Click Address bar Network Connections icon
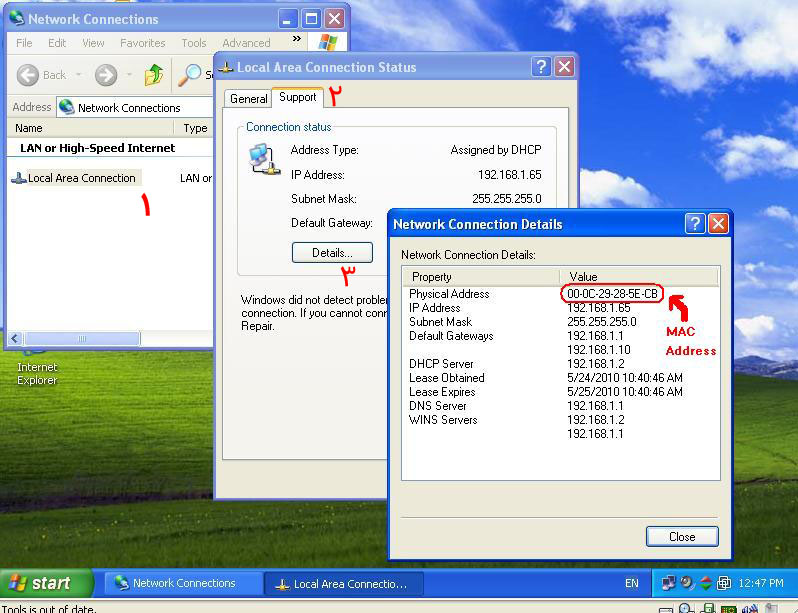 pyautogui.click(x=67, y=107)
